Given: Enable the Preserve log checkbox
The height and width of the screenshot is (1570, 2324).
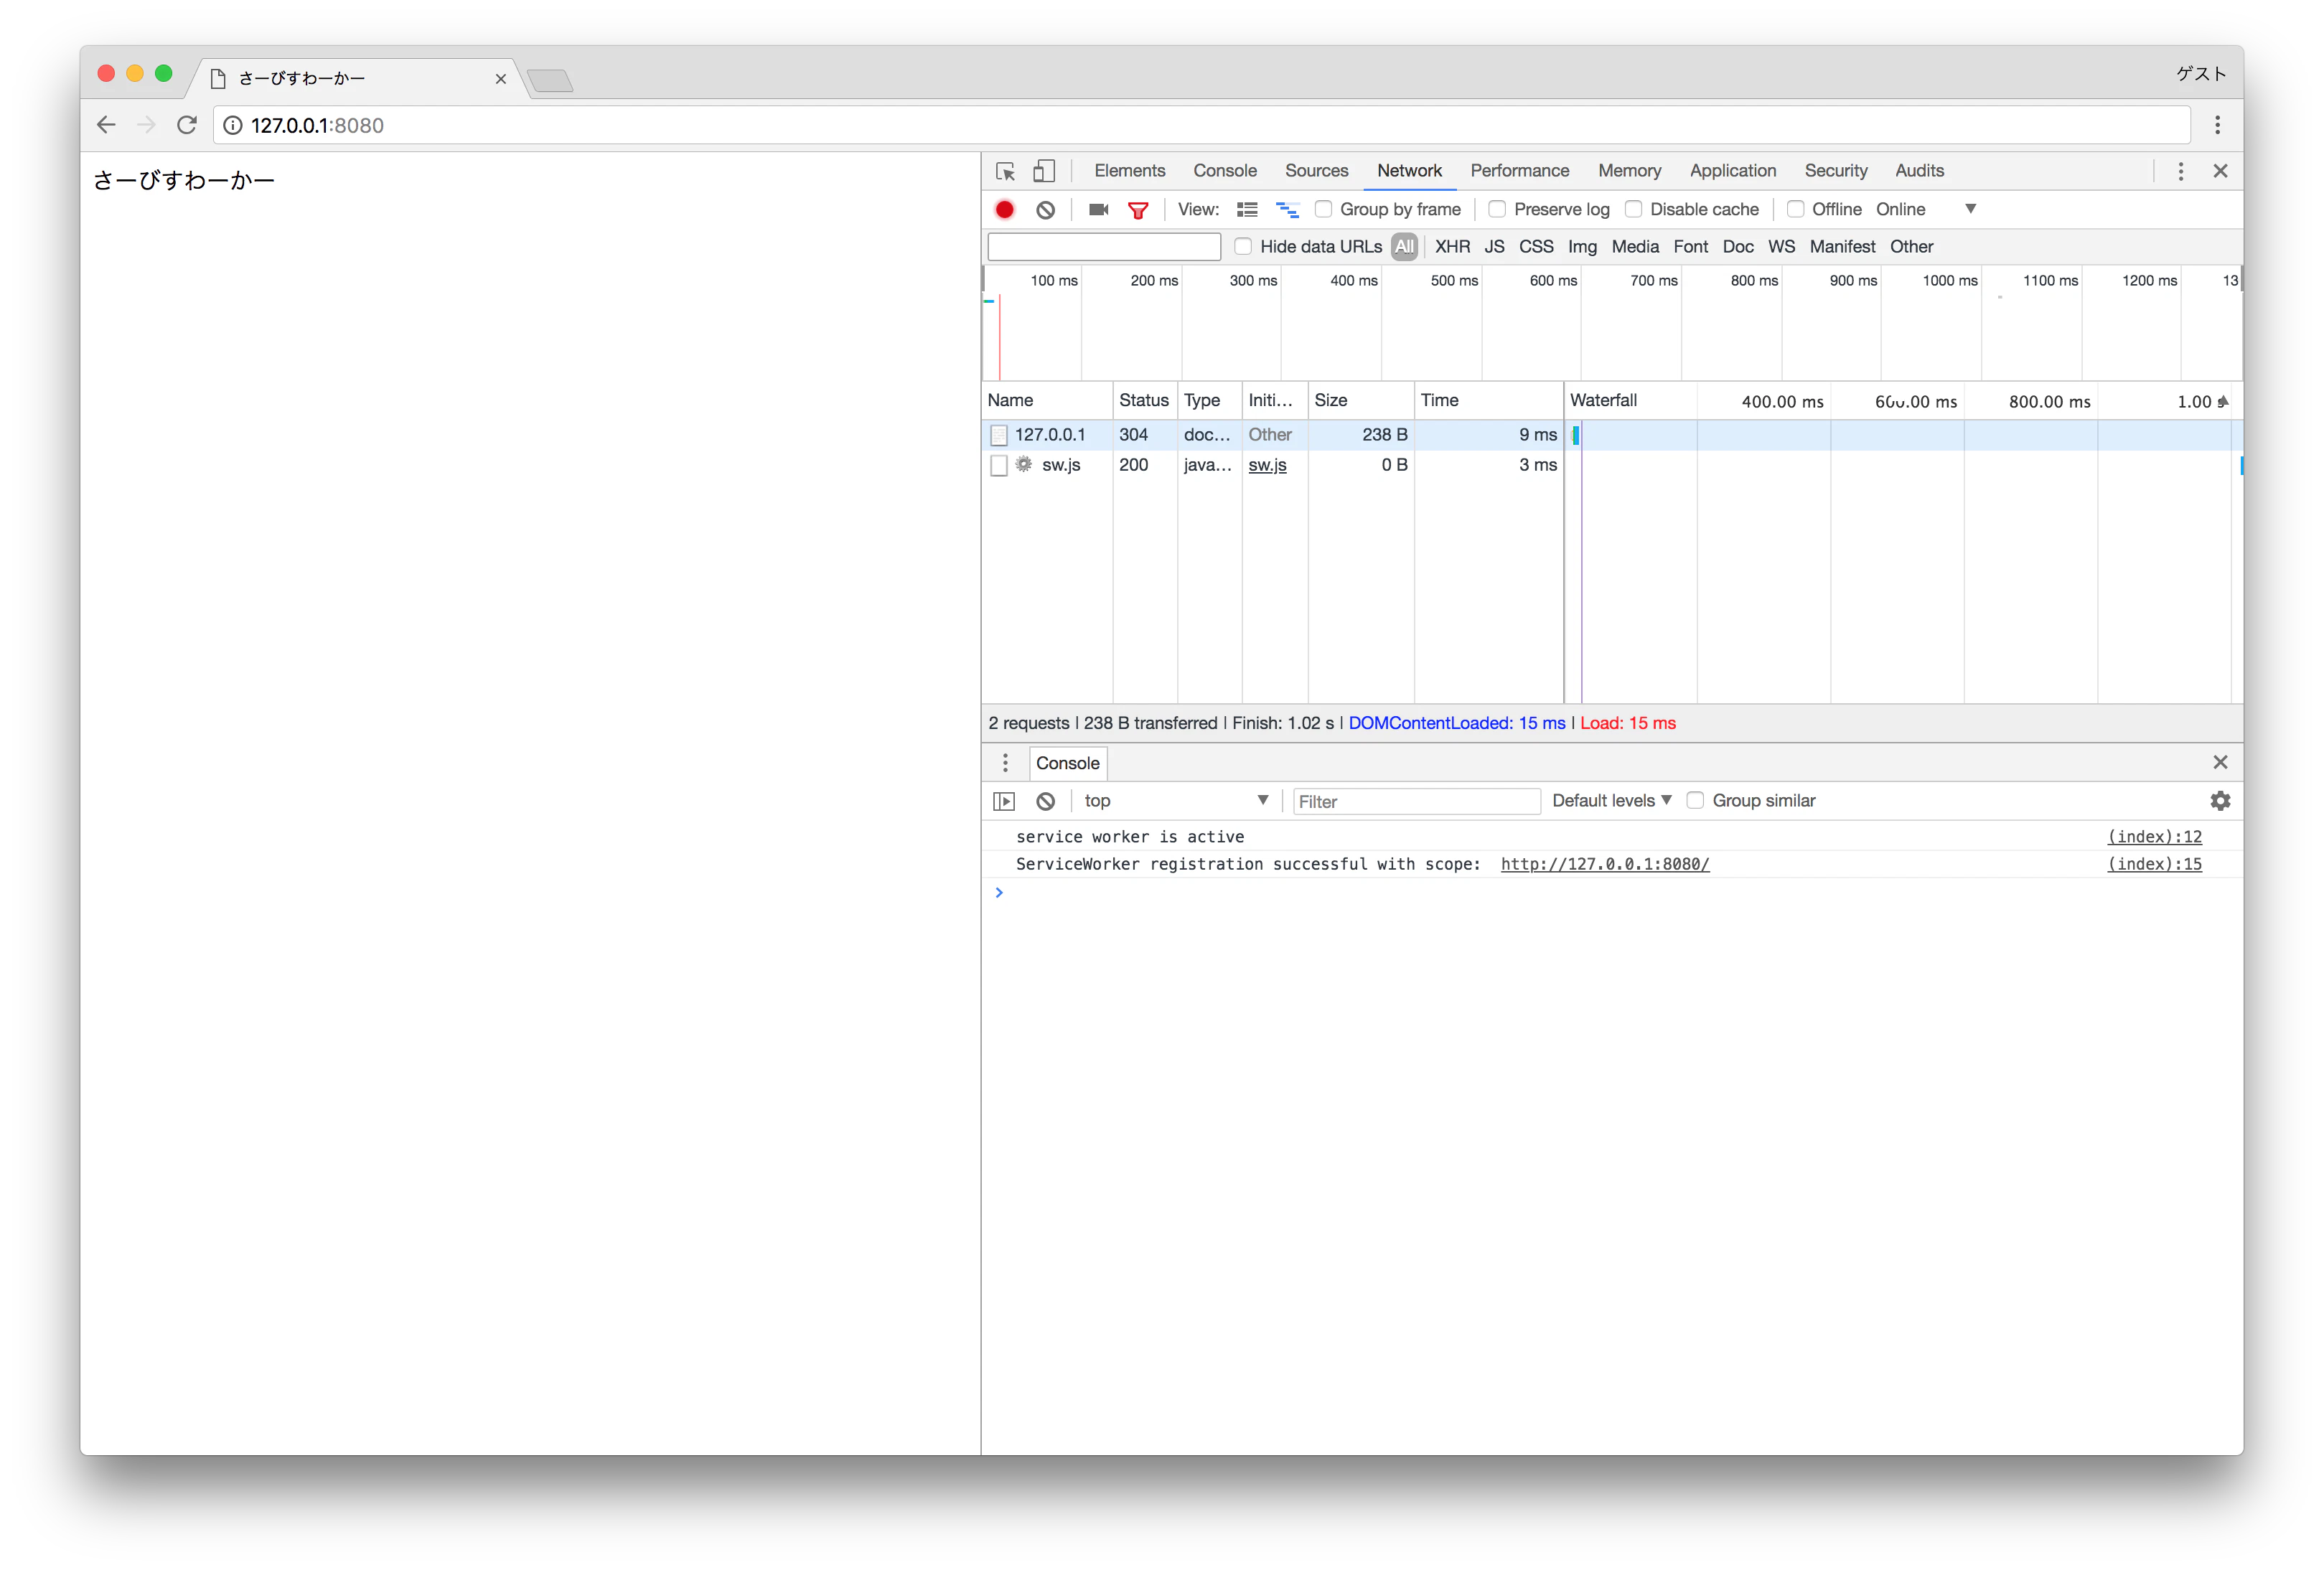Looking at the screenshot, I should 1497,209.
